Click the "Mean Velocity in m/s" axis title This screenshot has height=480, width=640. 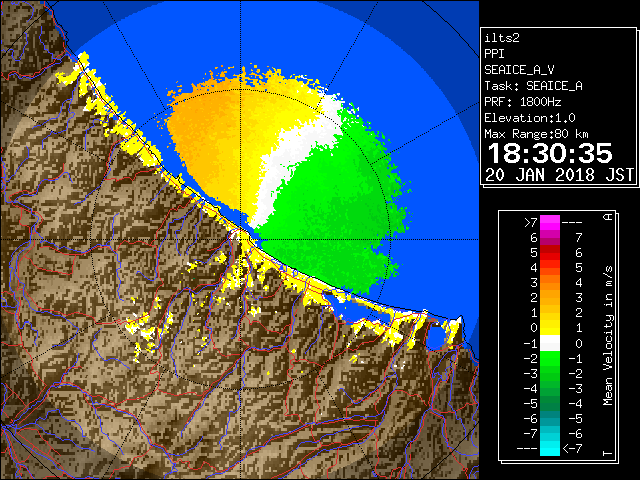pos(608,336)
